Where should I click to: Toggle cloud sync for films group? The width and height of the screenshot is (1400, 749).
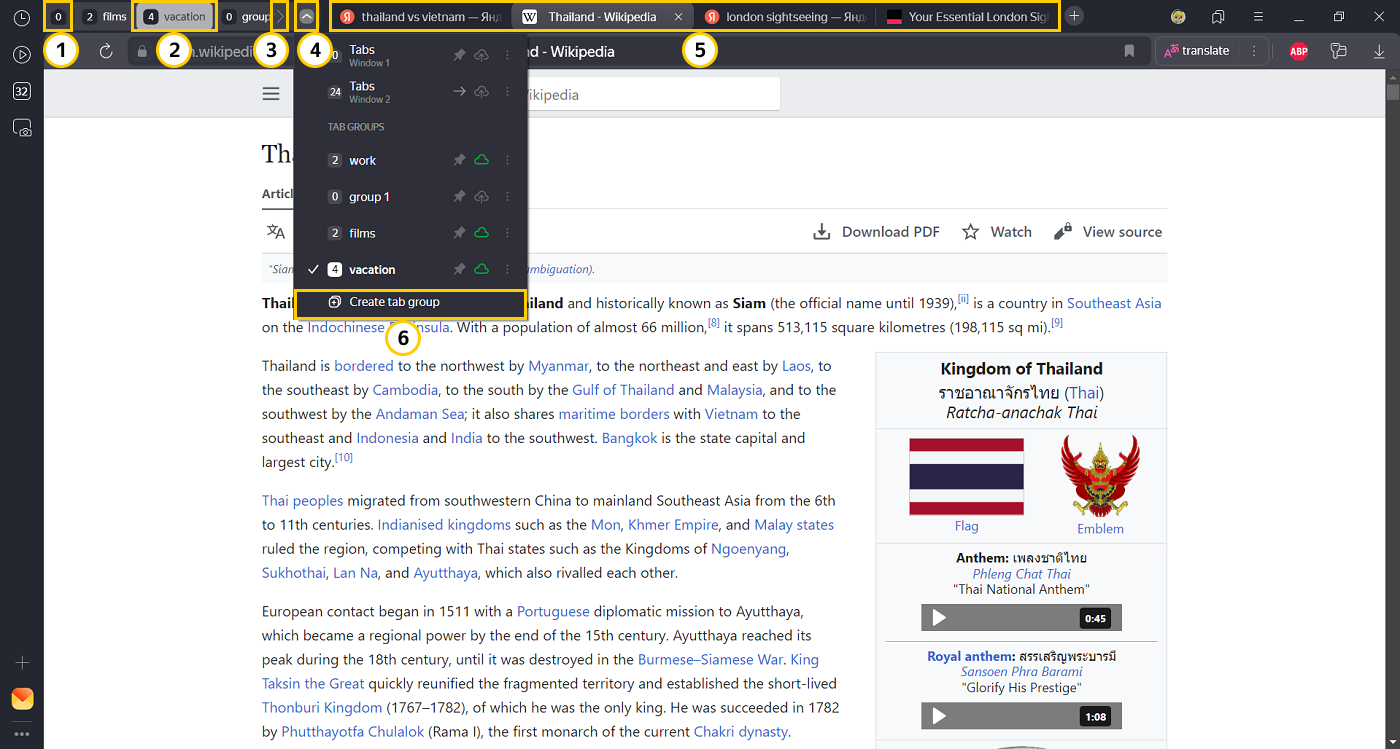[x=481, y=233]
